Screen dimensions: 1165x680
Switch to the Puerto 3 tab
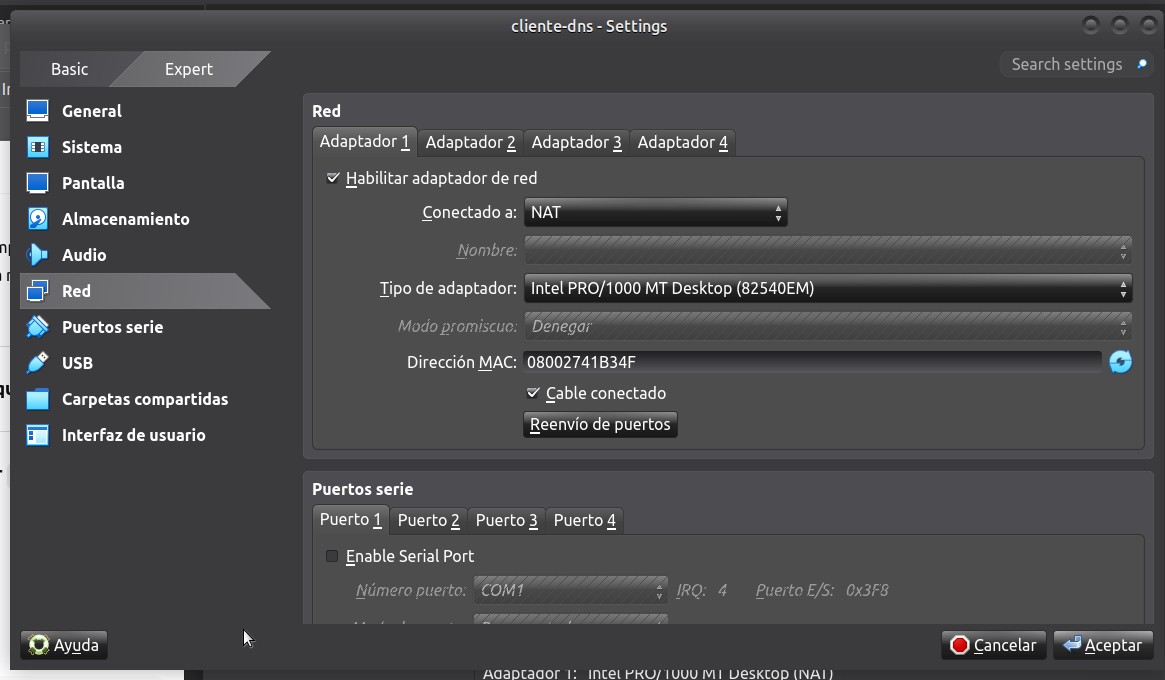(x=506, y=520)
